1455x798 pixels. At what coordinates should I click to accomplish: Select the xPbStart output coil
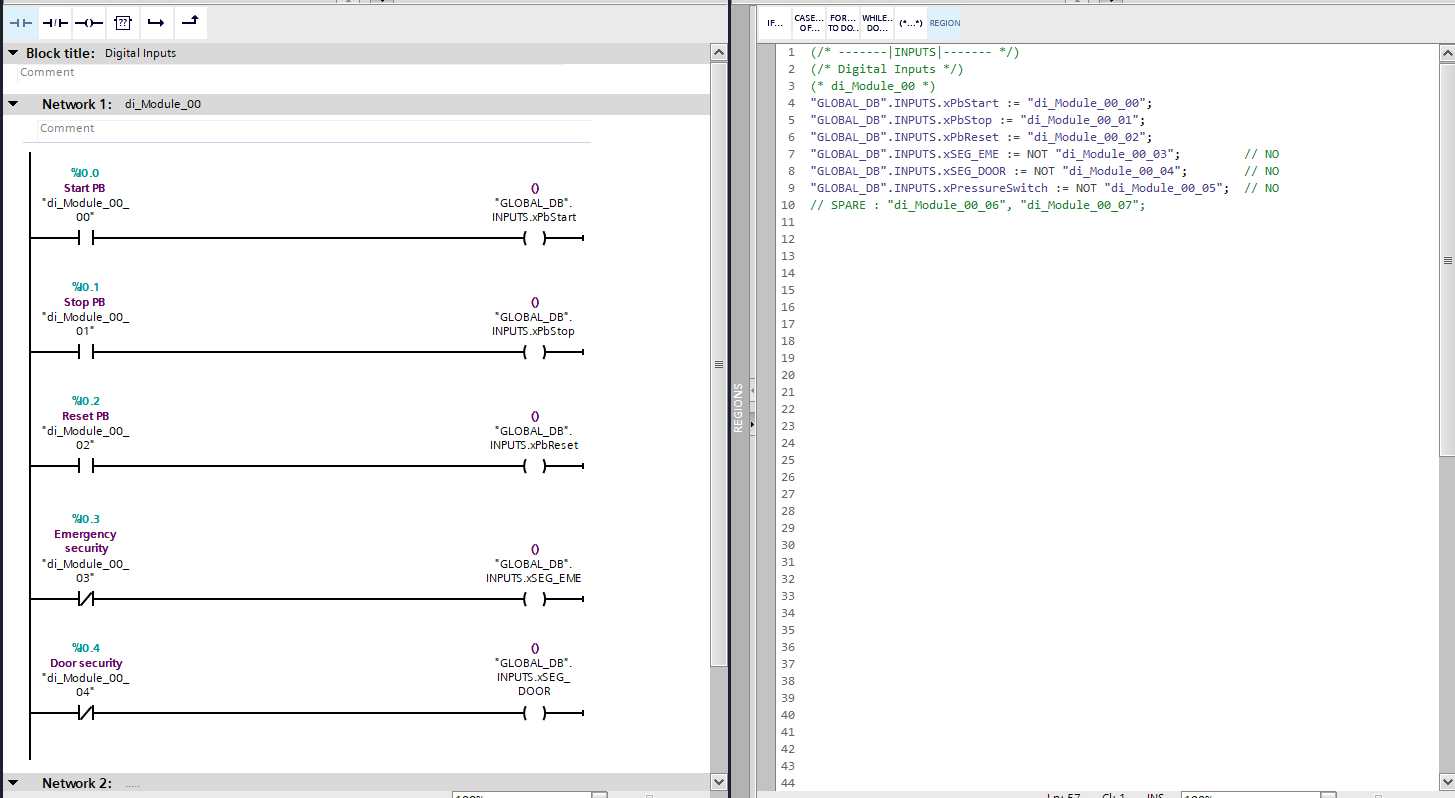click(535, 239)
